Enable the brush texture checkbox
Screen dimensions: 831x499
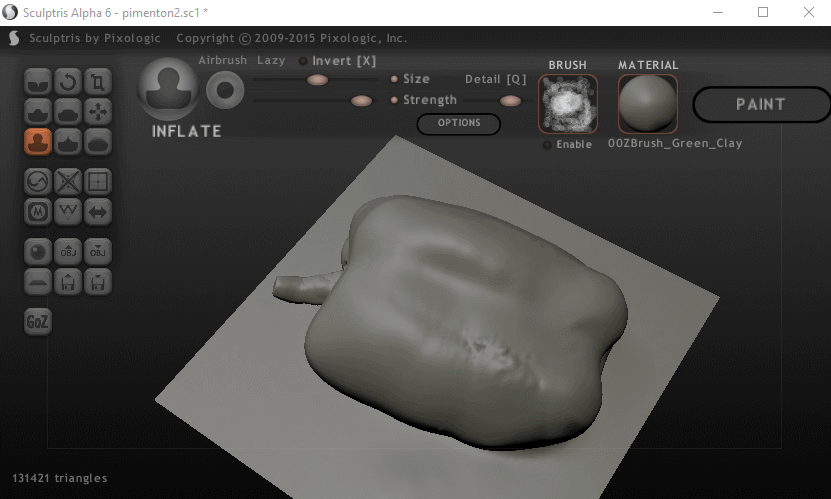click(x=547, y=145)
